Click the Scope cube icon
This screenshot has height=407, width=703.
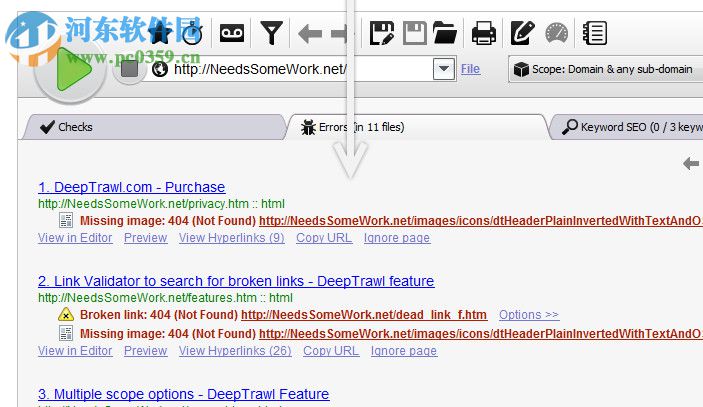(x=521, y=69)
